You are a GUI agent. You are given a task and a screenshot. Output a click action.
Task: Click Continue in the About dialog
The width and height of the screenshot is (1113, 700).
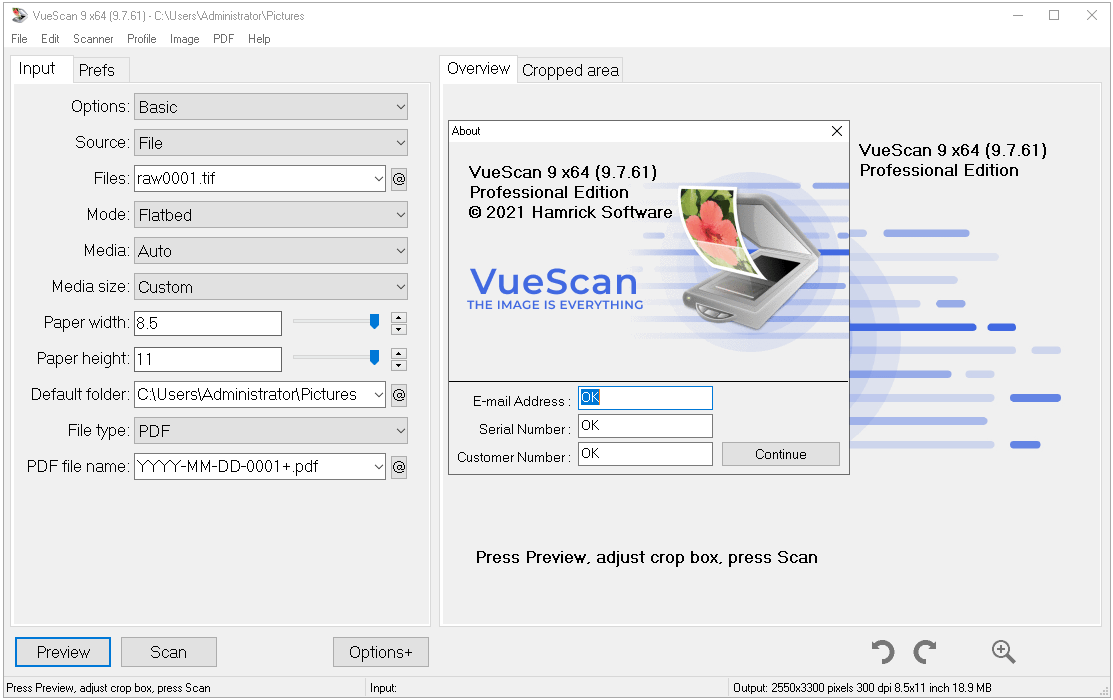click(781, 454)
